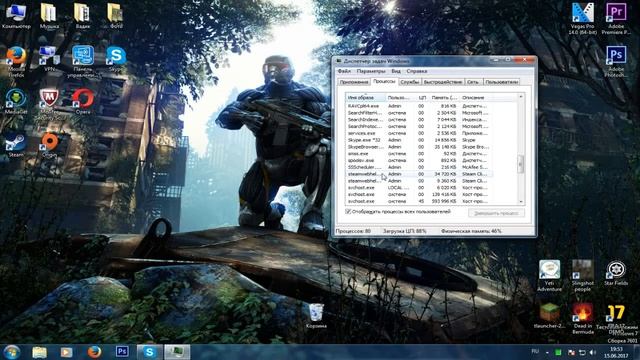This screenshot has height=360, width=640.
Task: Launch Opera browser from desktop
Action: coord(83,101)
